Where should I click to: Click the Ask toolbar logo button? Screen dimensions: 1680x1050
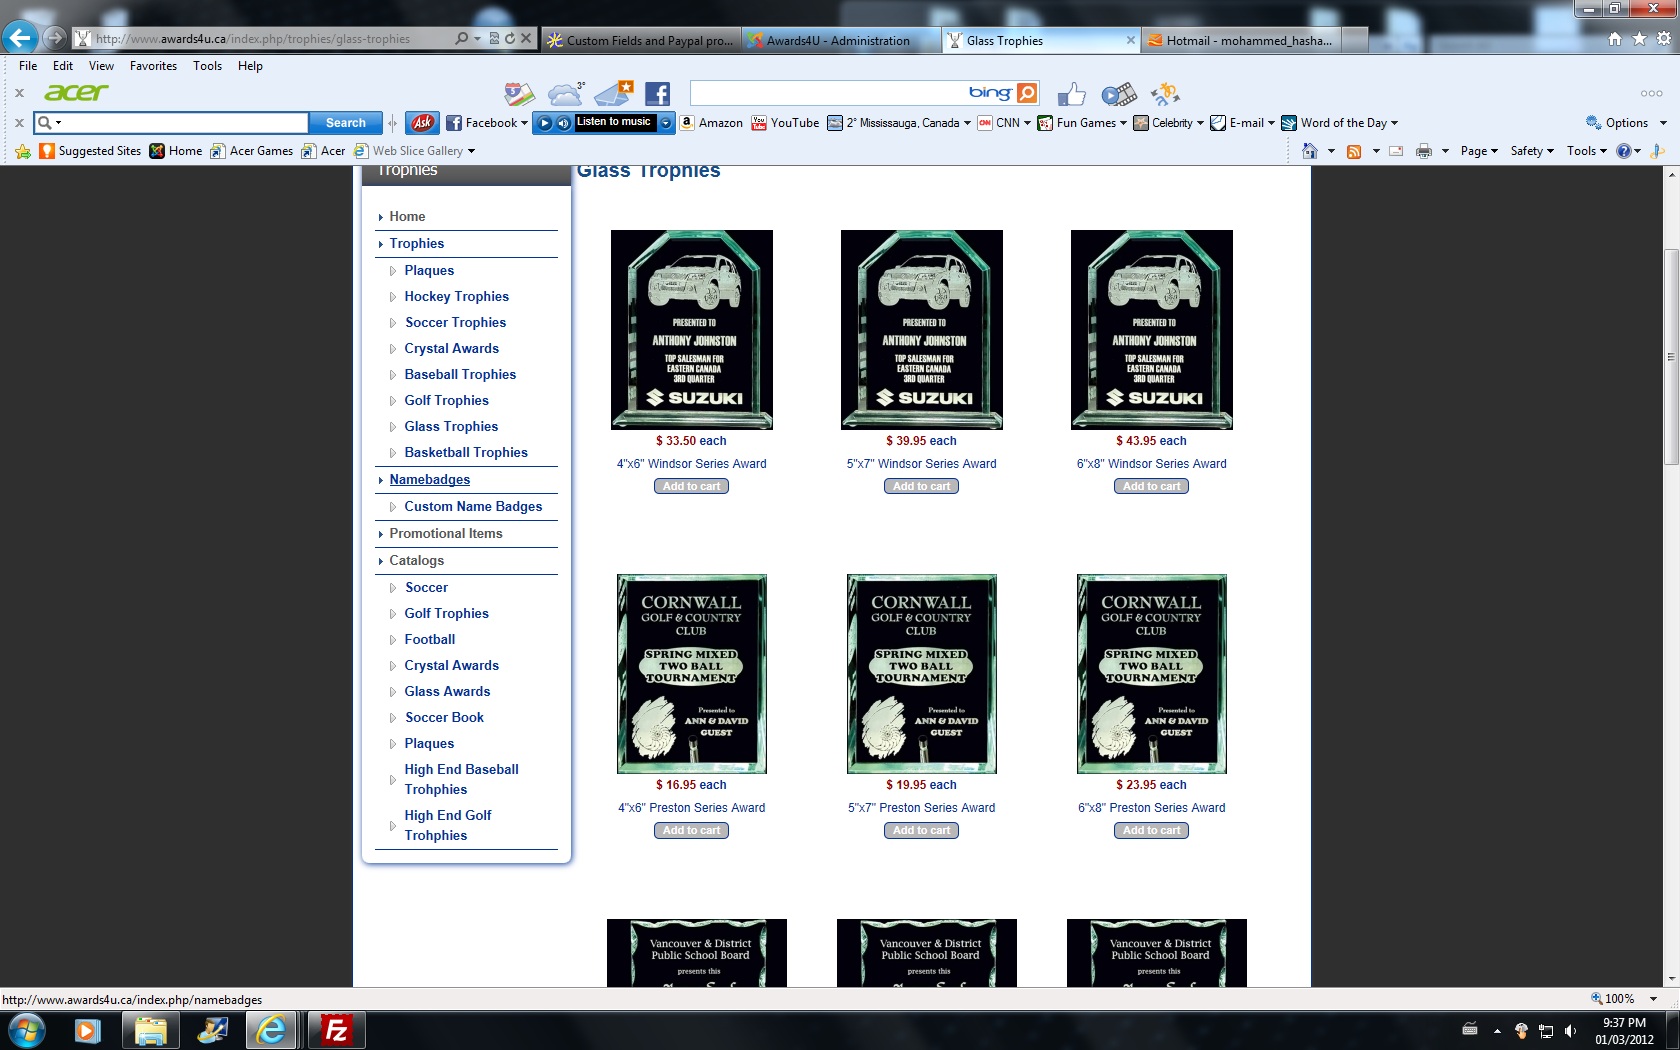422,123
